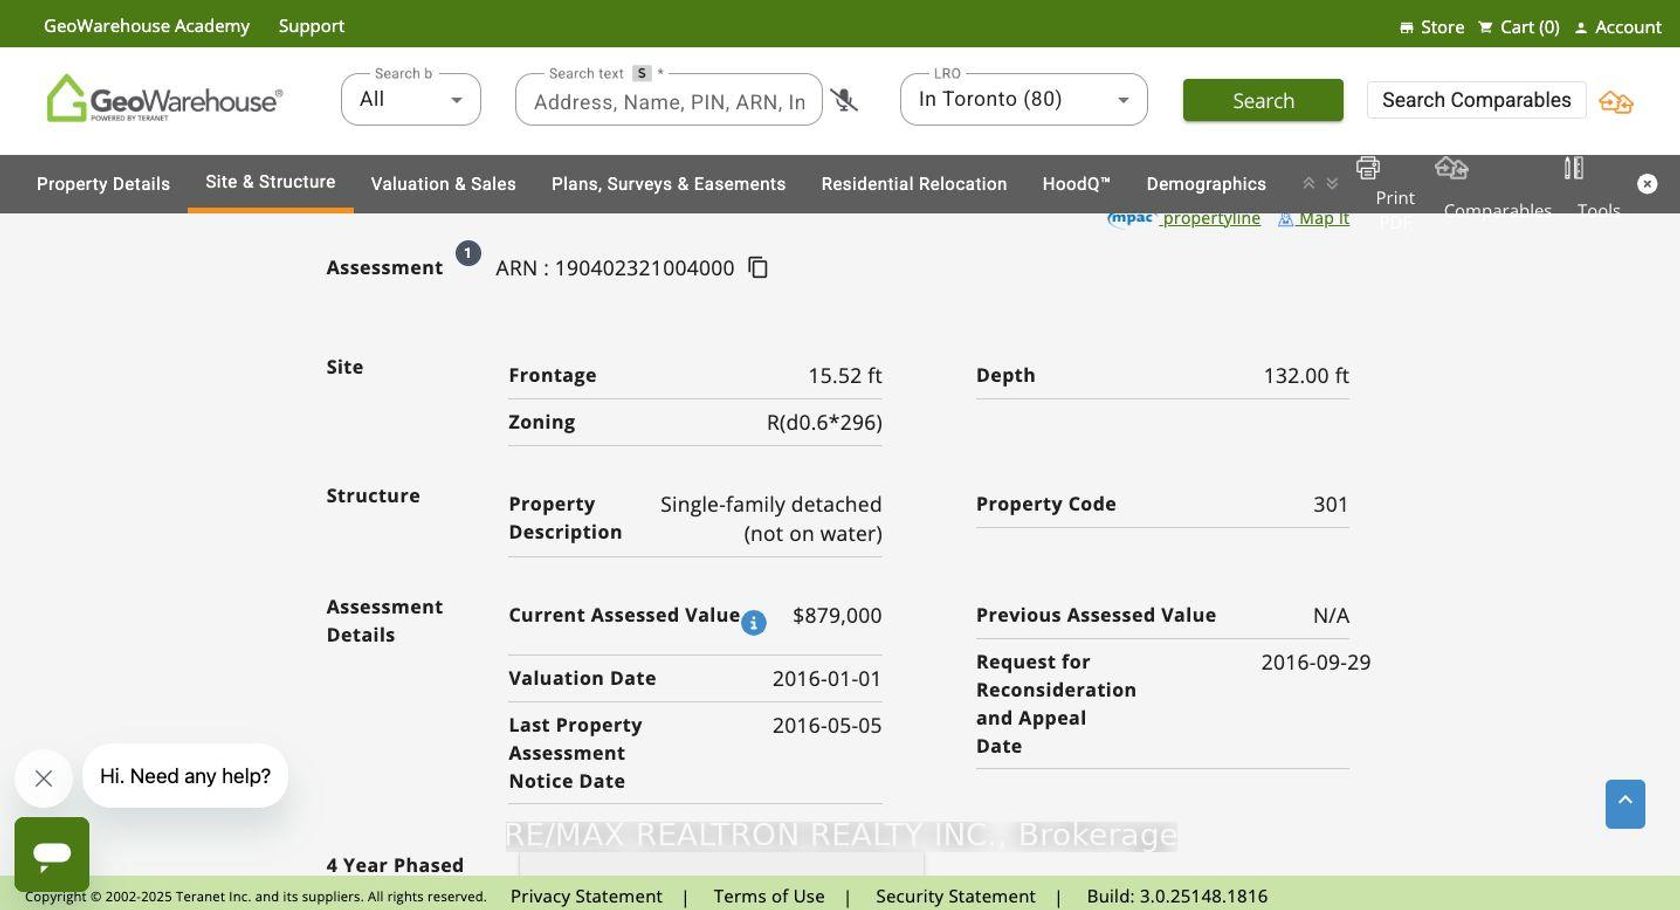Viewport: 1680px width, 910px height.
Task: Open the MPAC propertyline link
Action: 1210,219
